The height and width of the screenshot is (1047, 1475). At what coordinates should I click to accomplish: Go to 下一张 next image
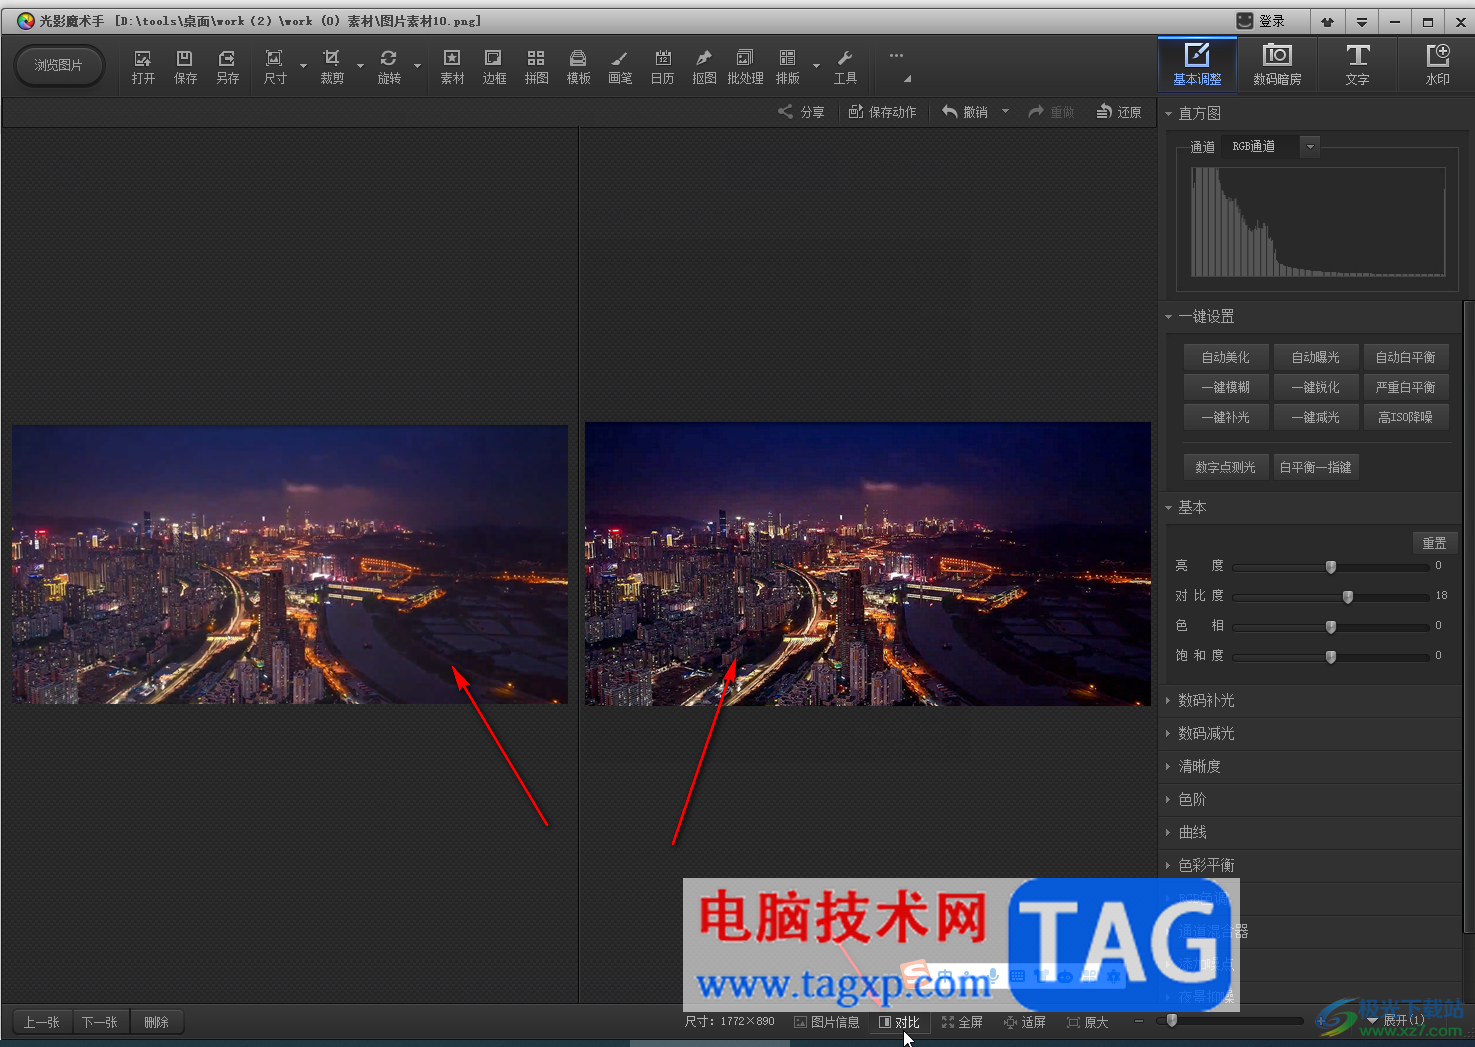coord(100,1022)
